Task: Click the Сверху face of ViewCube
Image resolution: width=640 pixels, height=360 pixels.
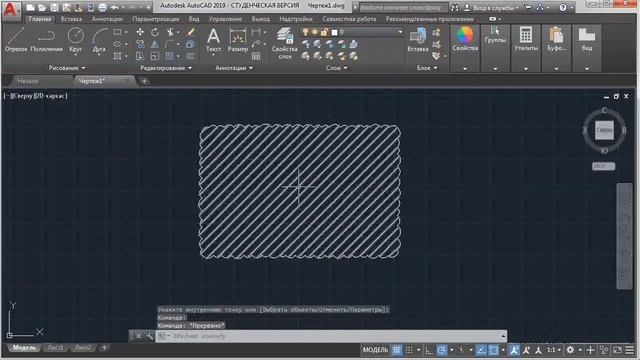Action: [x=604, y=131]
